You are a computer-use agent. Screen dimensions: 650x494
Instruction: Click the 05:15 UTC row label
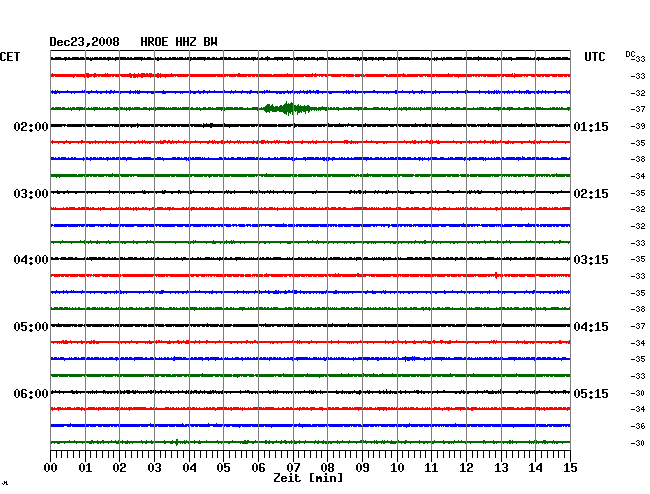coord(591,393)
